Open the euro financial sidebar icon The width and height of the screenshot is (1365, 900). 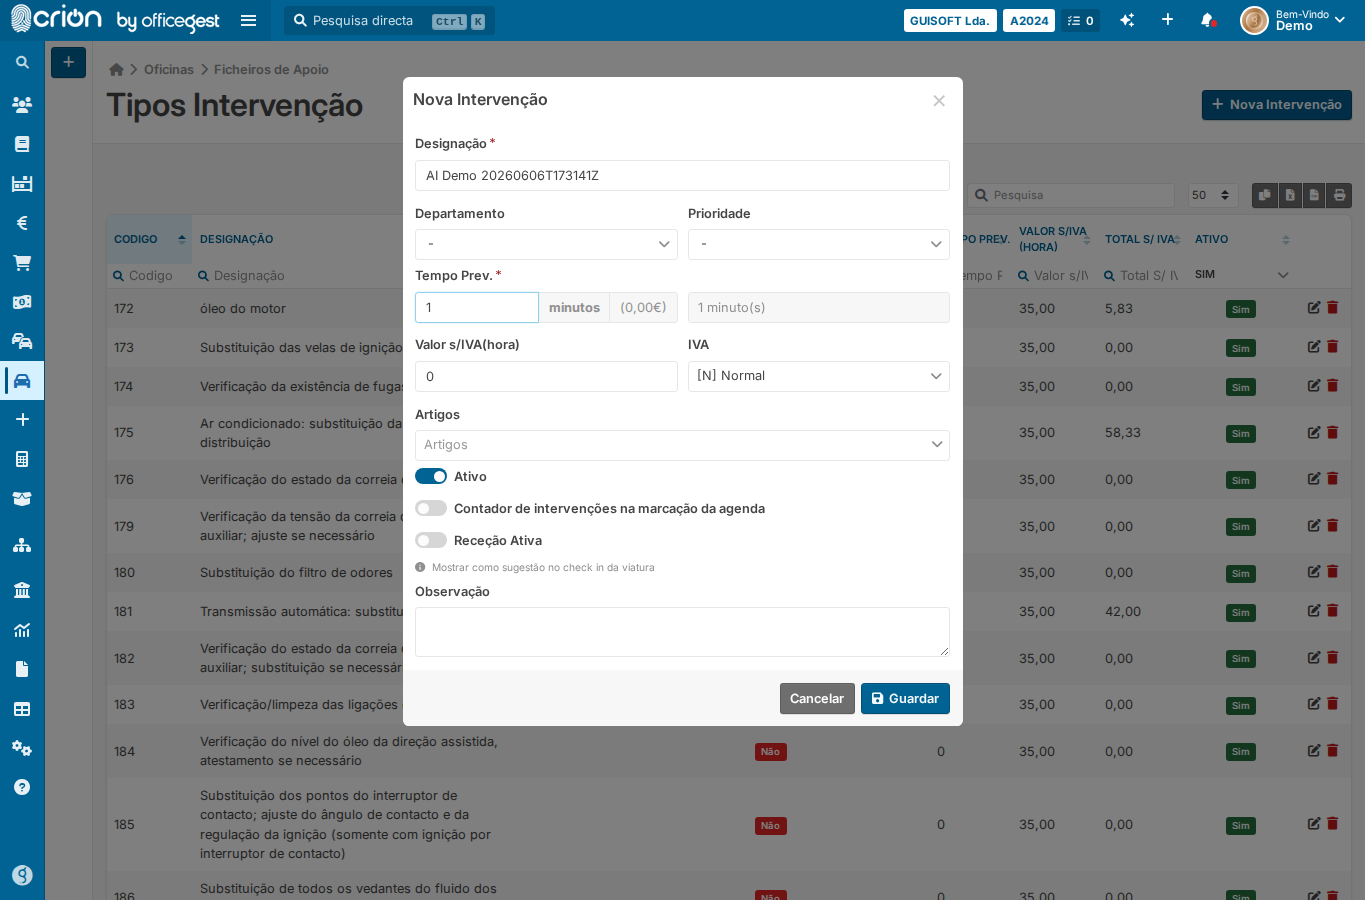22,223
